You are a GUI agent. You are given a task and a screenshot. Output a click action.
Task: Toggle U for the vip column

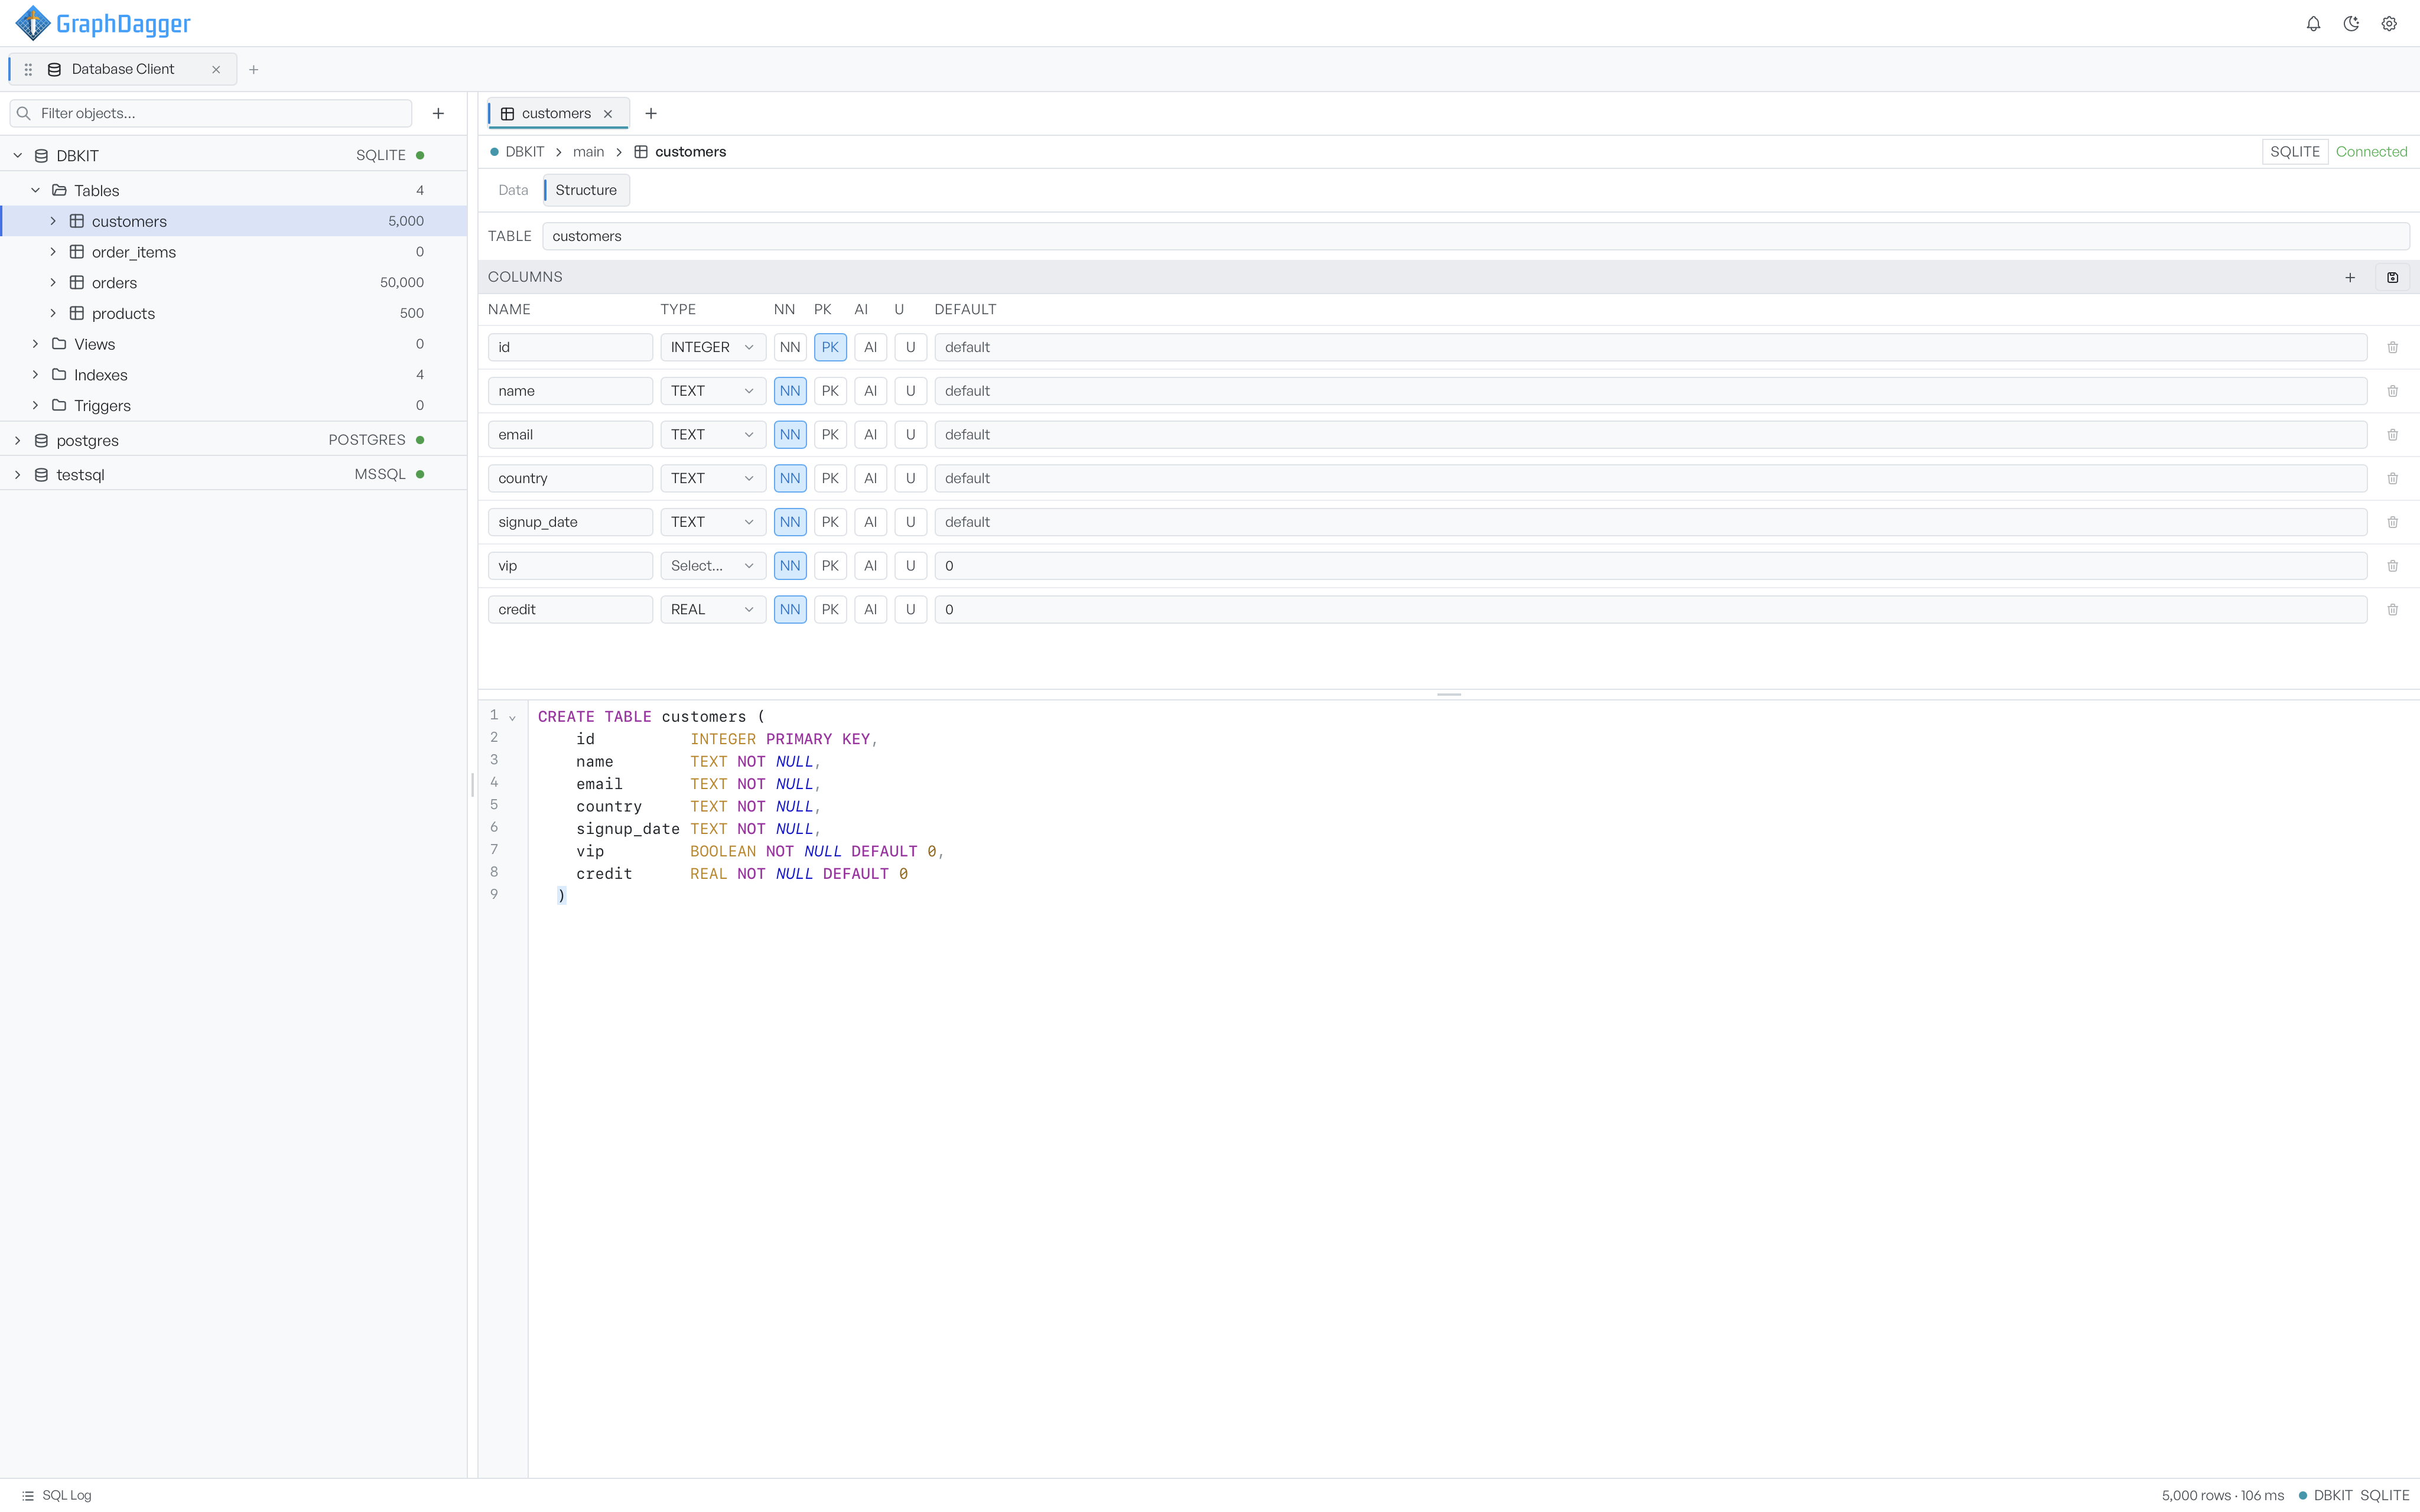click(x=910, y=566)
